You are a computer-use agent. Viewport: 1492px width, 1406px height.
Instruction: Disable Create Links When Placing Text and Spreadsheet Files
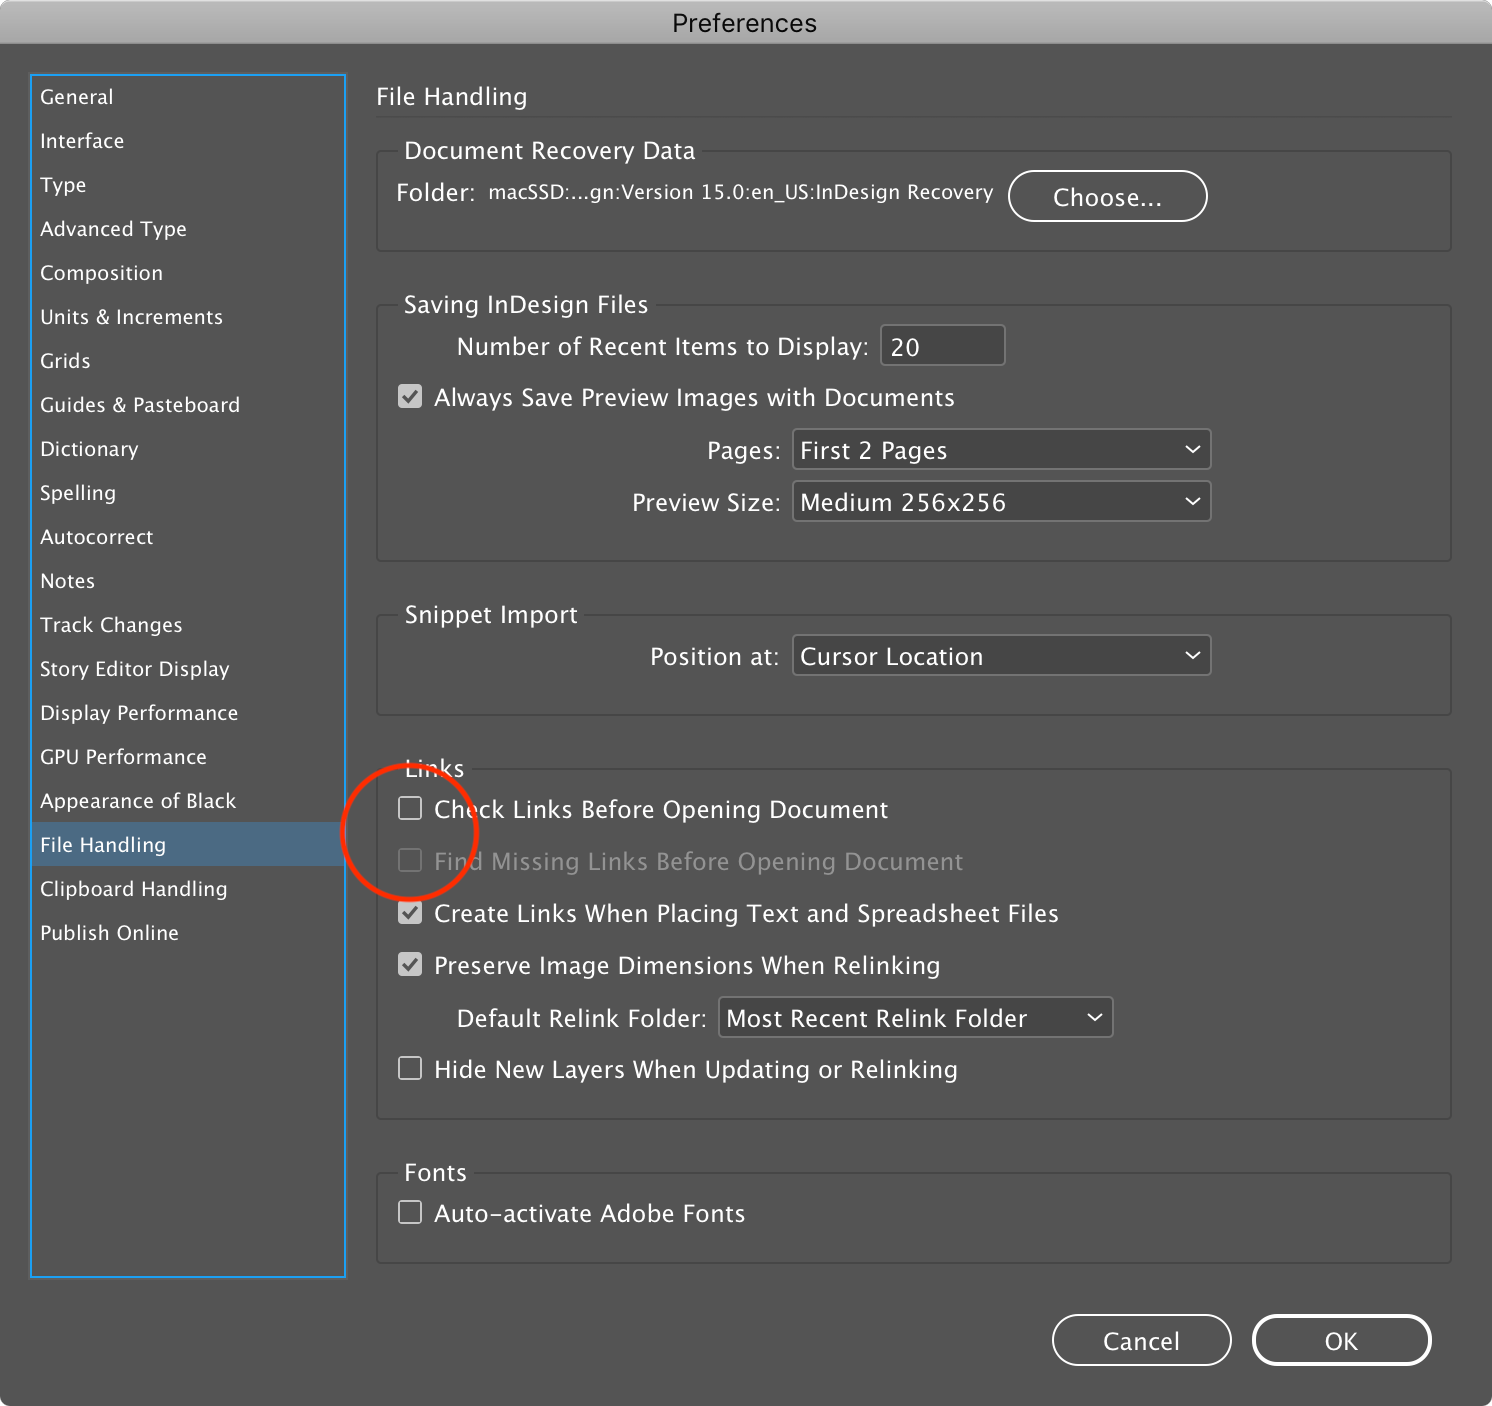coord(410,912)
